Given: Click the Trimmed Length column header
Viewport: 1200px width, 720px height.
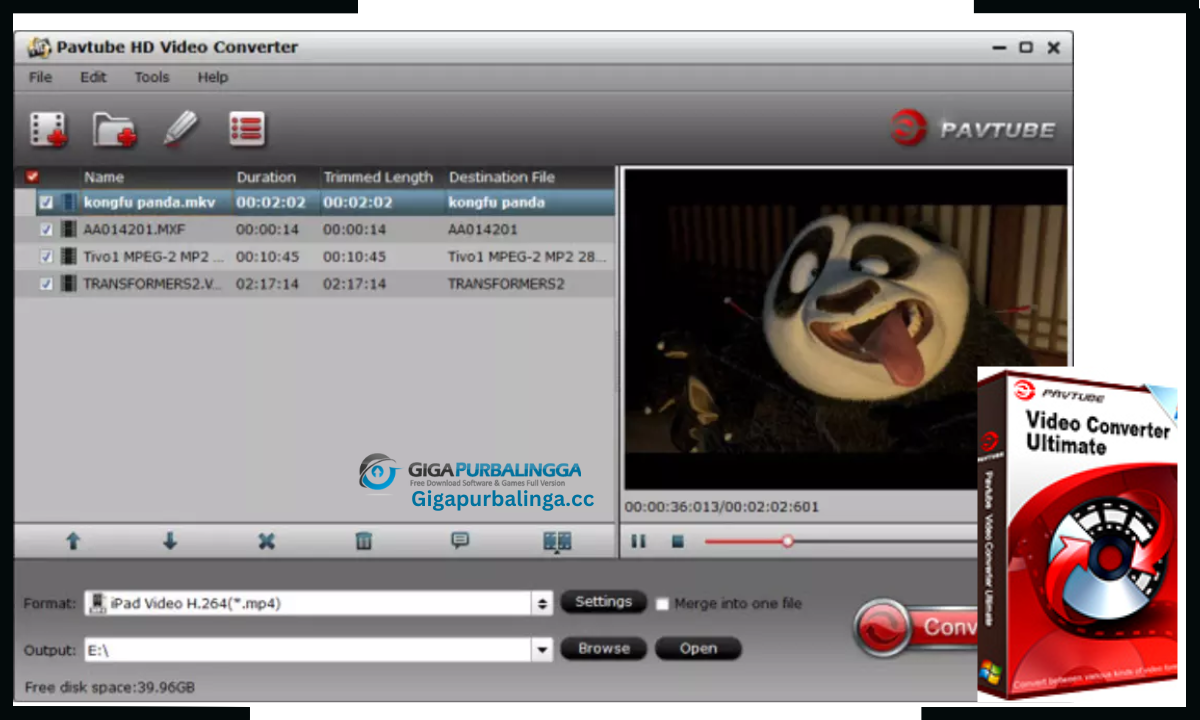Looking at the screenshot, I should coord(378,177).
